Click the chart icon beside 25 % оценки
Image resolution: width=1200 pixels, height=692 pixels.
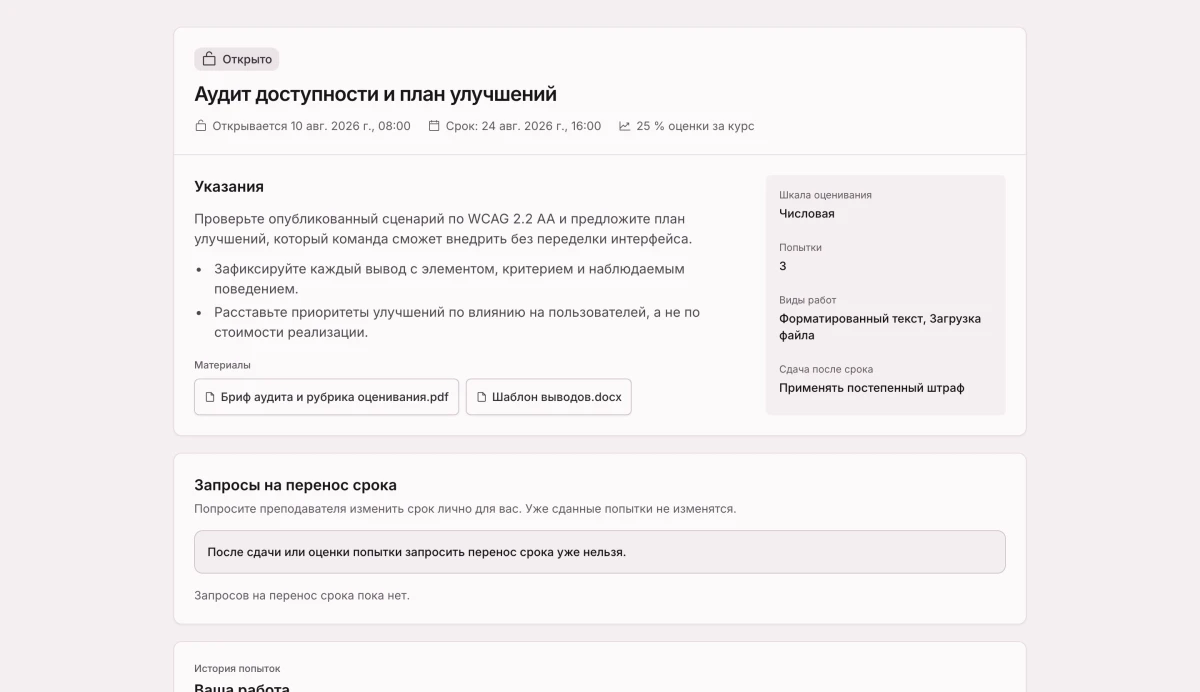click(625, 126)
